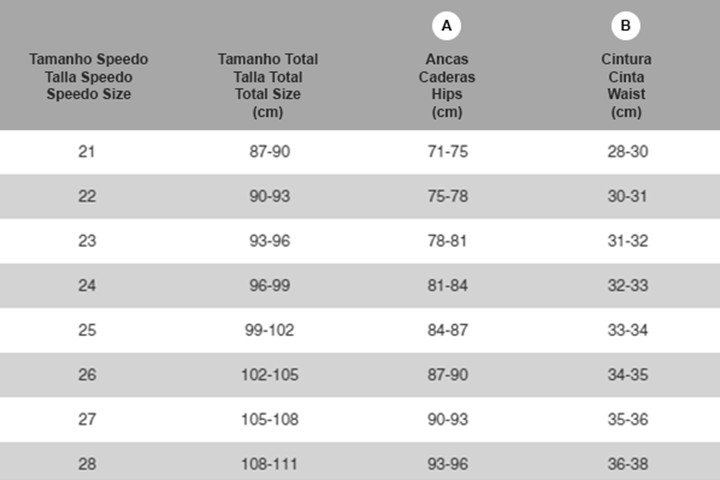Select Speedo size 22 cell
The image size is (720, 480).
(x=87, y=196)
